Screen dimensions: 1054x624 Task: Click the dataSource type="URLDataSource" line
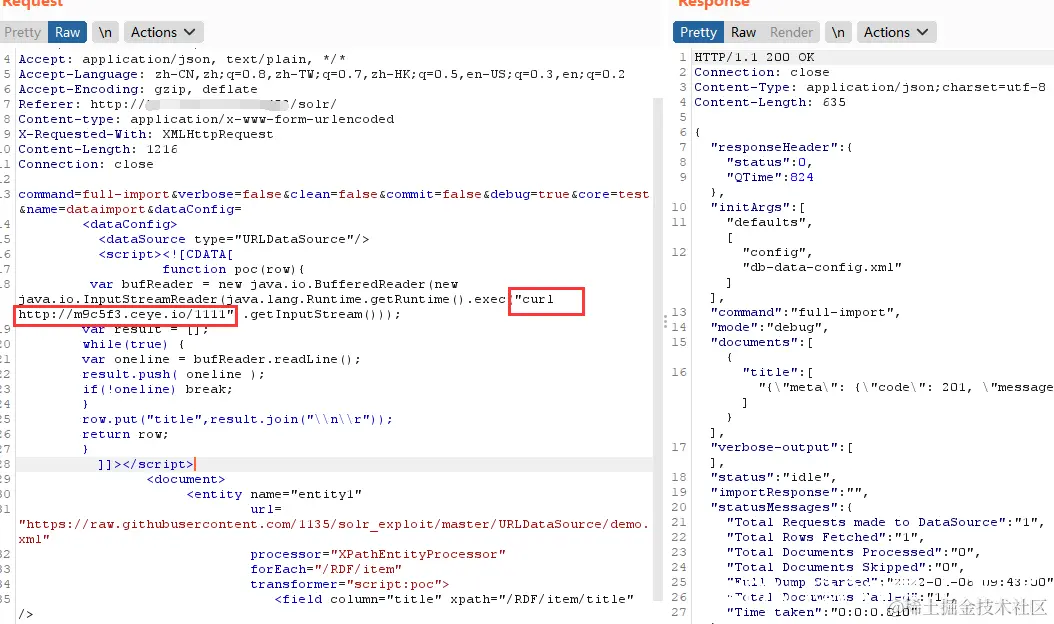[x=234, y=239]
